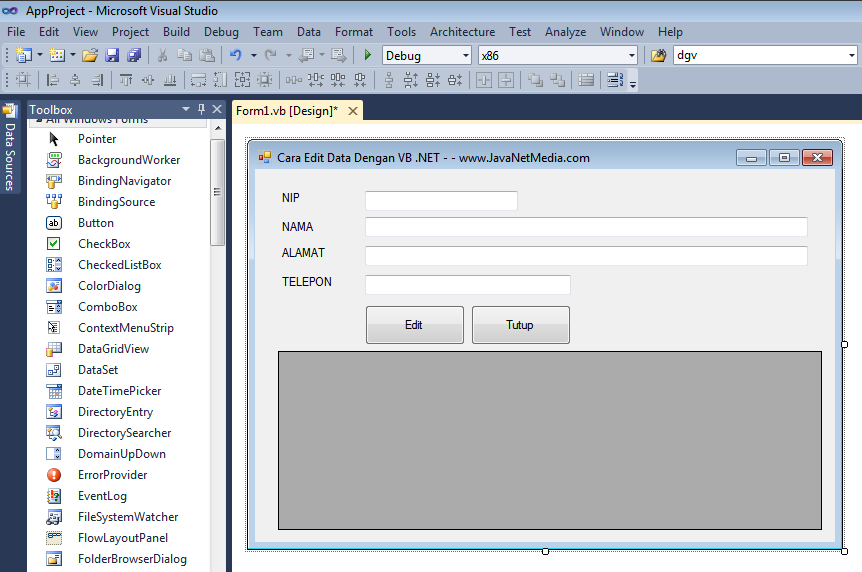Click the Align to Grid icon
Screen dimensions: 862x572
point(23,80)
